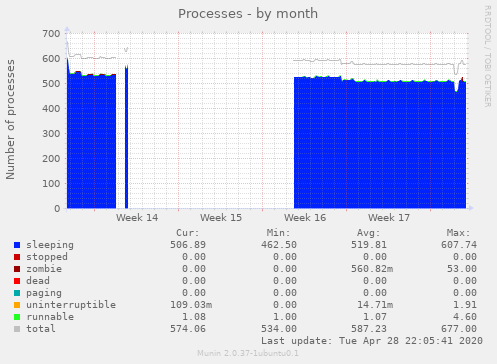The height and width of the screenshot is (364, 497).
Task: Click the 'Last update' timestamp line
Action: [x=372, y=341]
